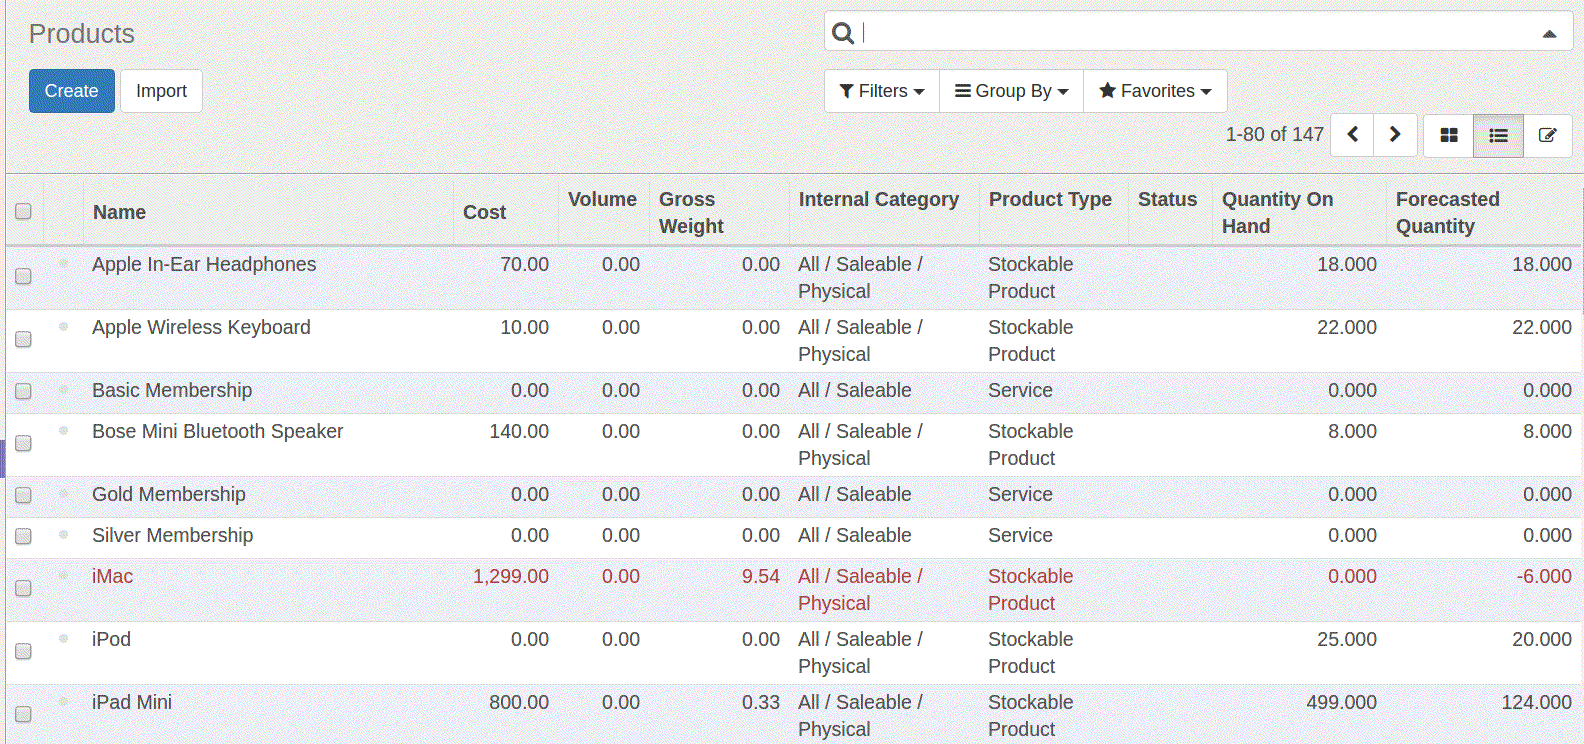This screenshot has height=744, width=1584.
Task: Check the Gold Membership row
Action: [x=23, y=495]
